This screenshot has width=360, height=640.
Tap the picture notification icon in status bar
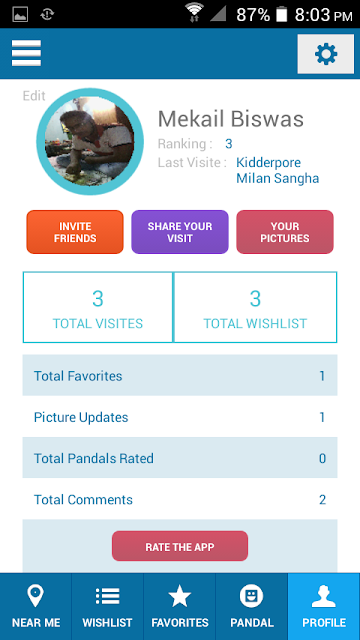tap(20, 15)
